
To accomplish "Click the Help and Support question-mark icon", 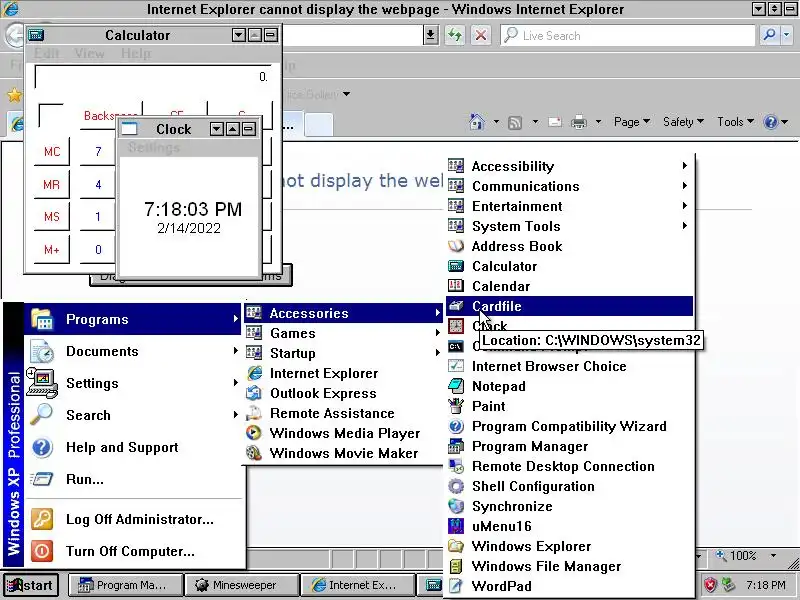I will (x=42, y=447).
